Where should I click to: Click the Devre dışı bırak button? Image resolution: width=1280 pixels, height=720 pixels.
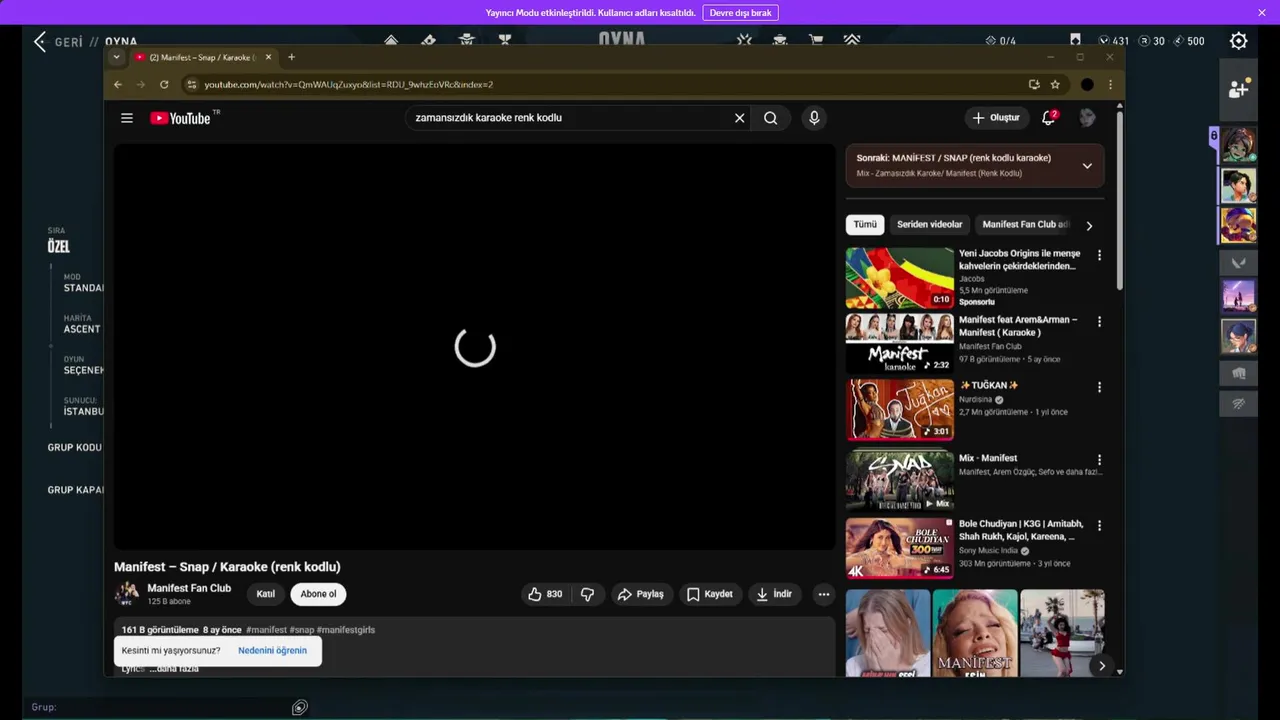point(740,13)
